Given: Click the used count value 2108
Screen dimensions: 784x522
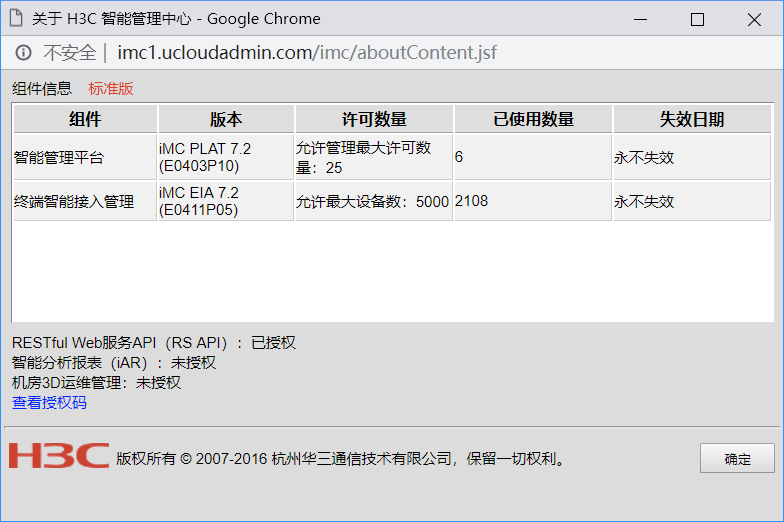Looking at the screenshot, I should (x=472, y=201).
